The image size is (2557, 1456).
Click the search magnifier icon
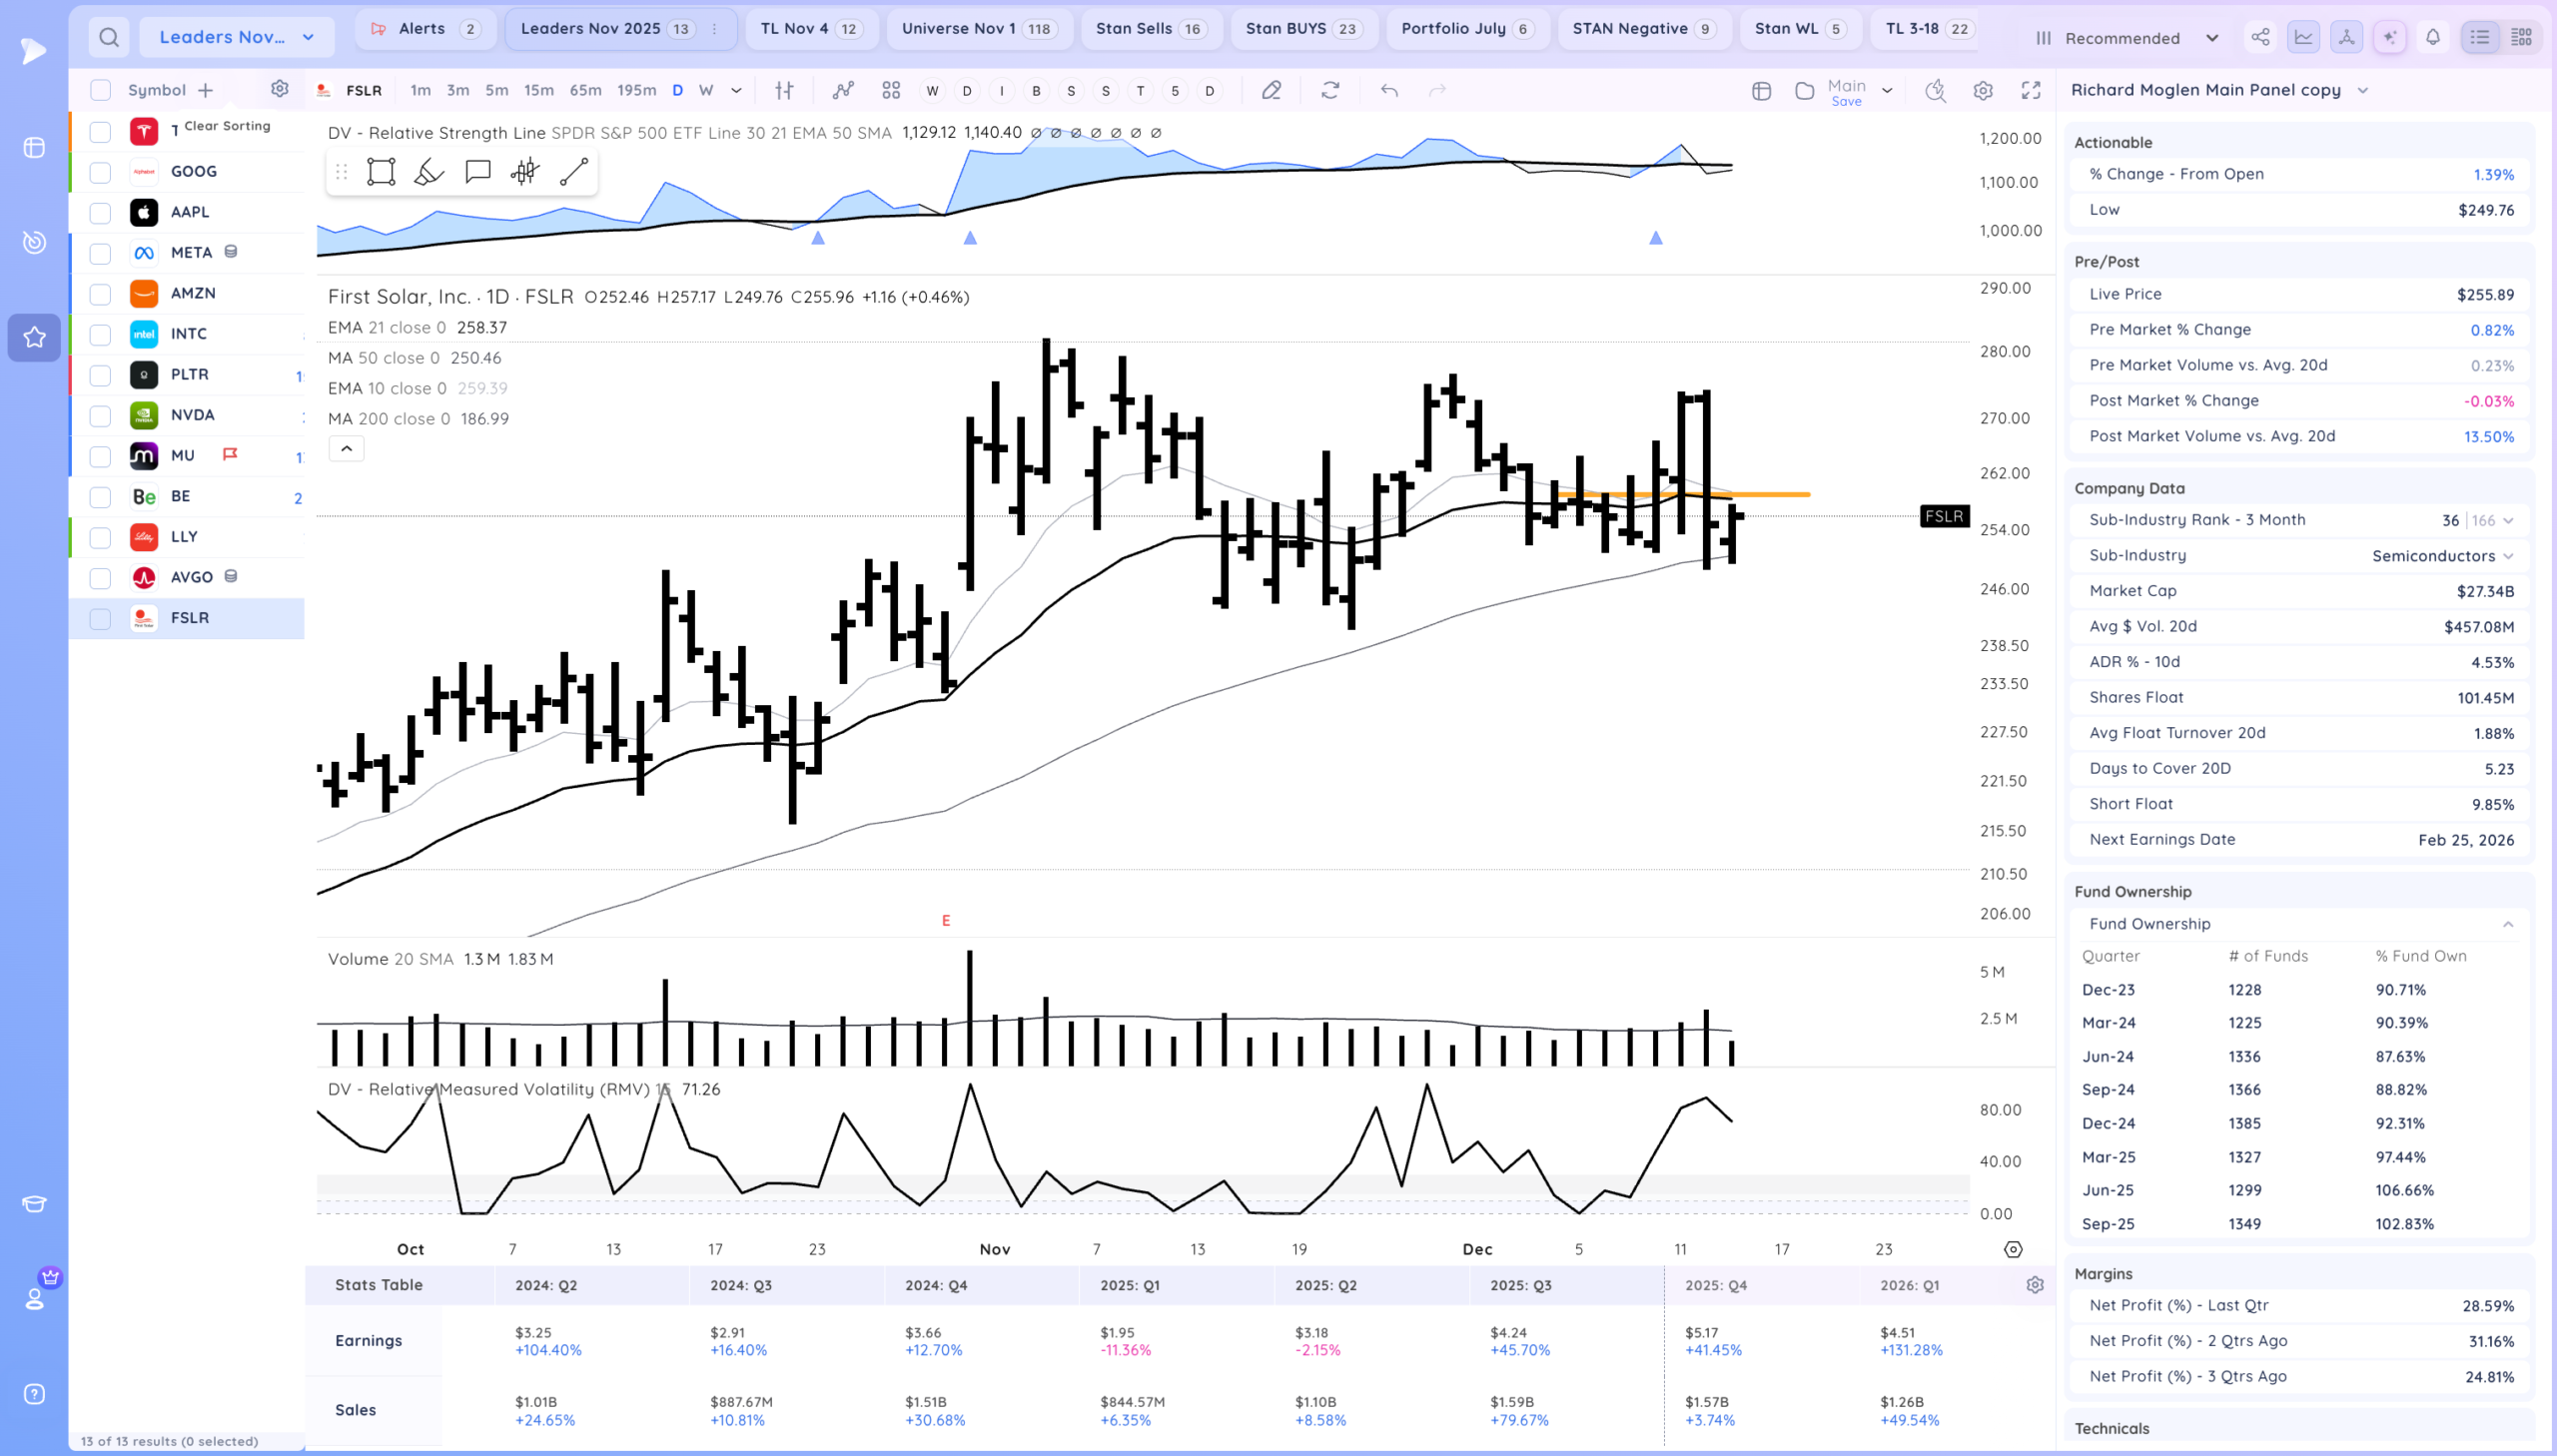[109, 38]
